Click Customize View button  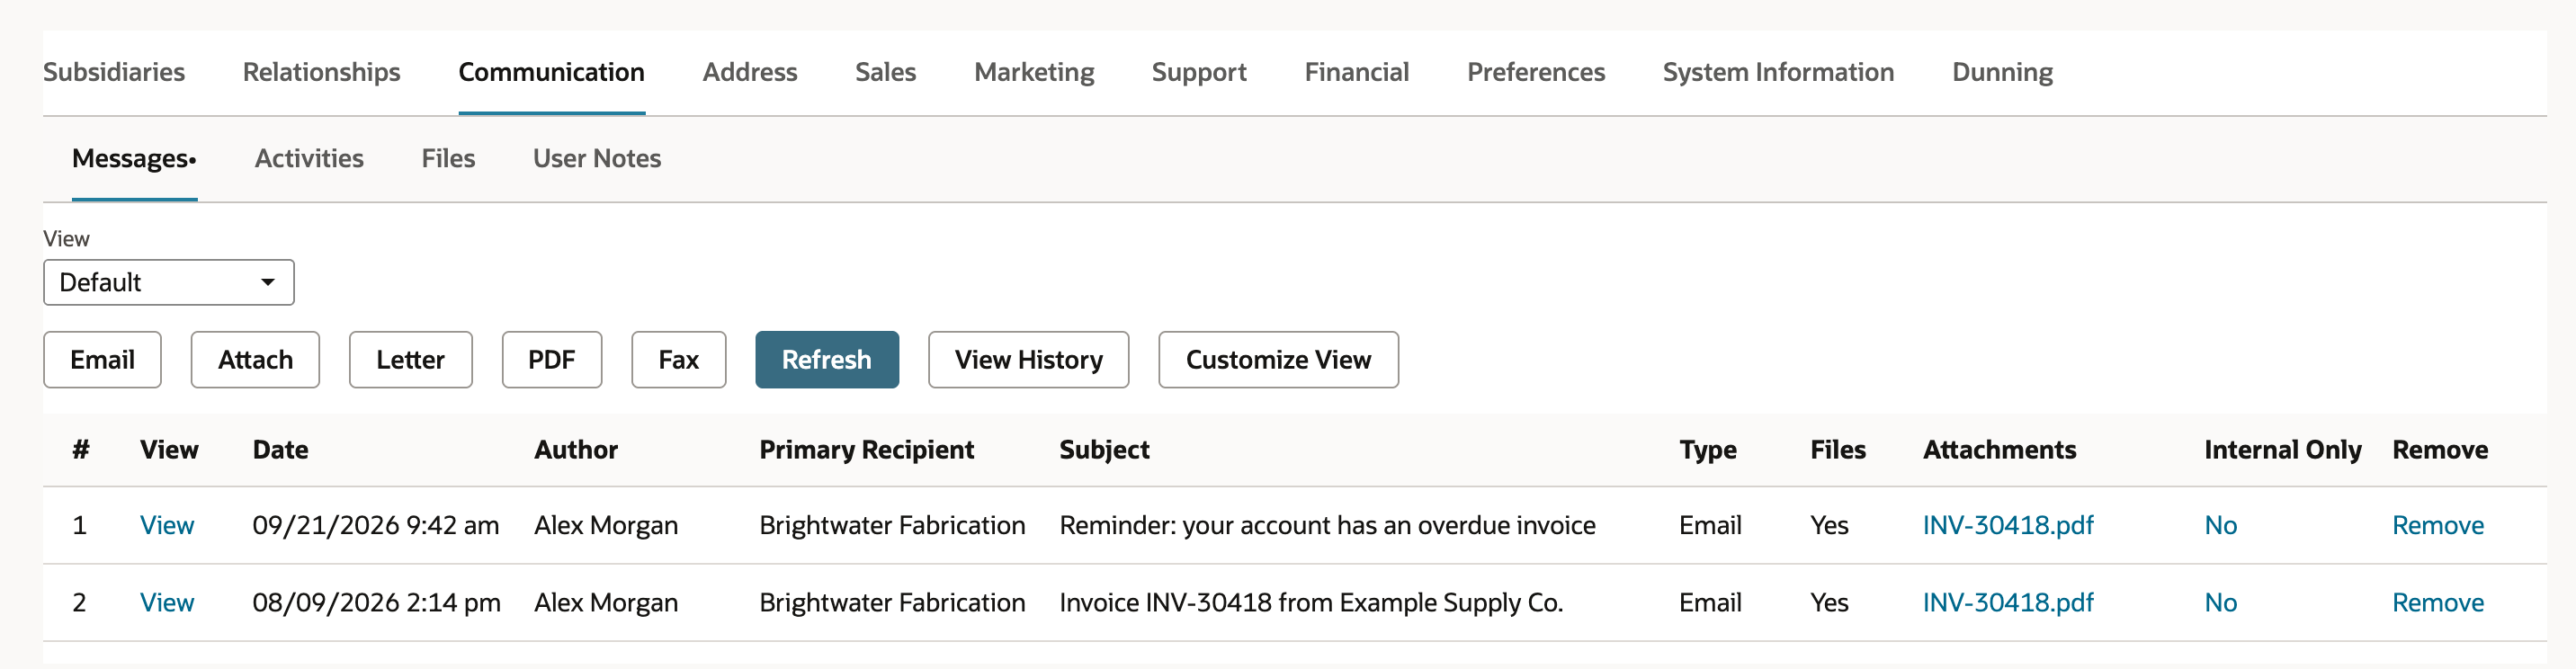coord(1278,359)
